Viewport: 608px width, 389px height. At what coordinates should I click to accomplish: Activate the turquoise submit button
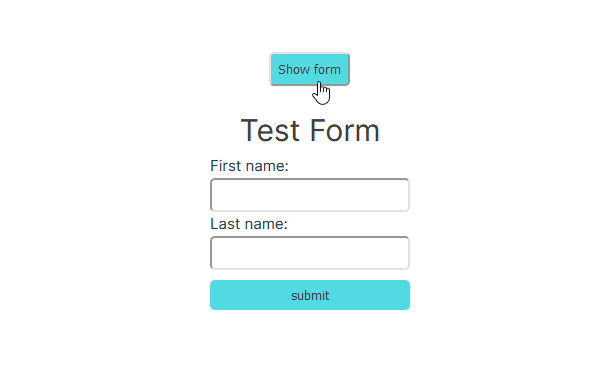point(310,295)
